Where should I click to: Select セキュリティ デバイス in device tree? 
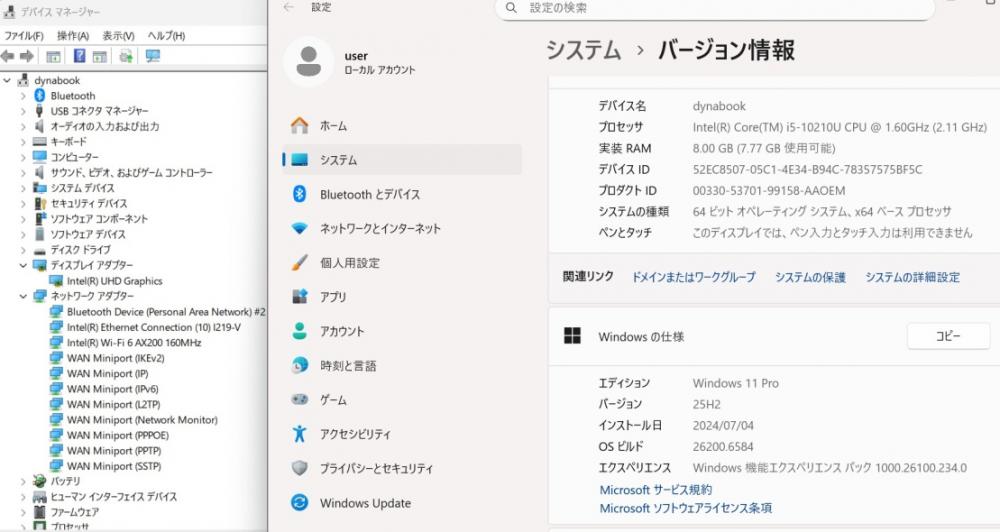click(89, 203)
